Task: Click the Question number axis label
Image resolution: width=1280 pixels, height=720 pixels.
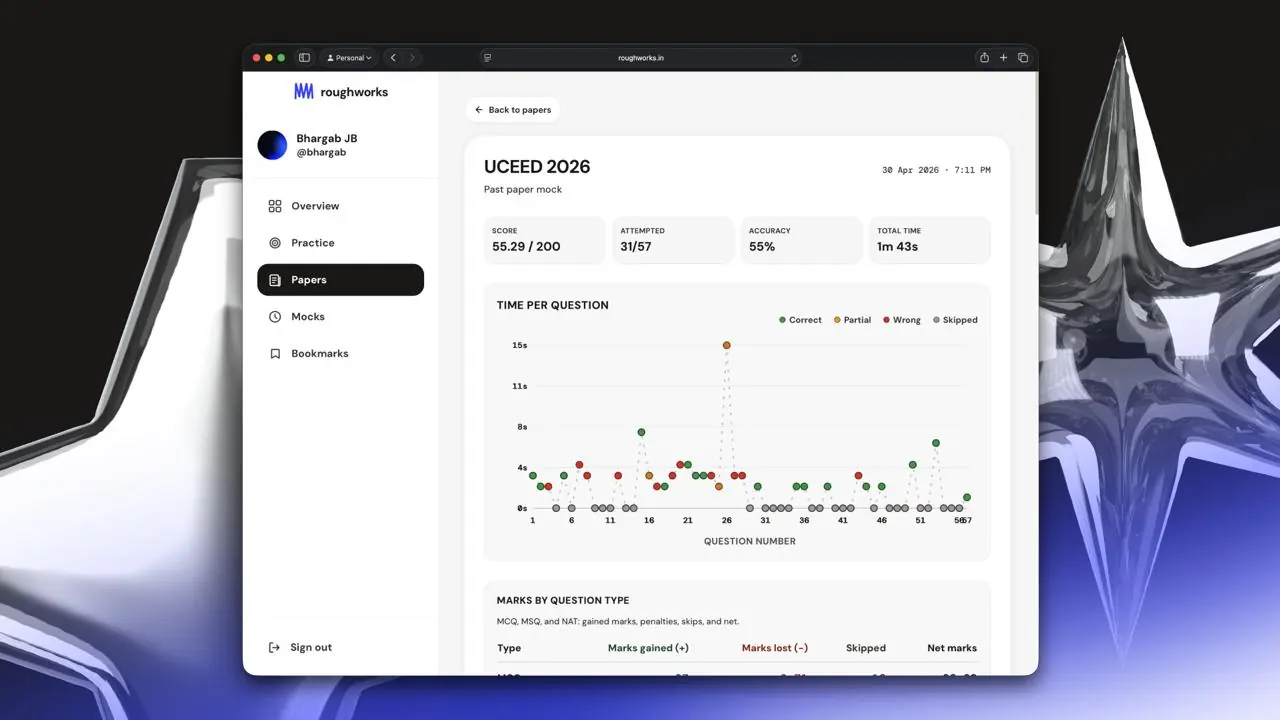Action: [750, 541]
